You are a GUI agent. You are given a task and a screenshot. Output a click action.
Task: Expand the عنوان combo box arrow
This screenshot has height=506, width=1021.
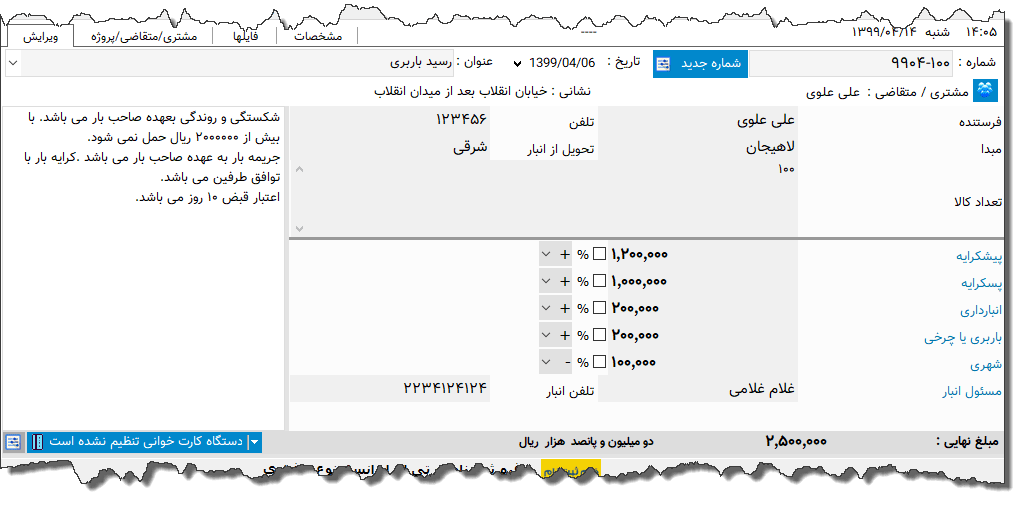(14, 64)
